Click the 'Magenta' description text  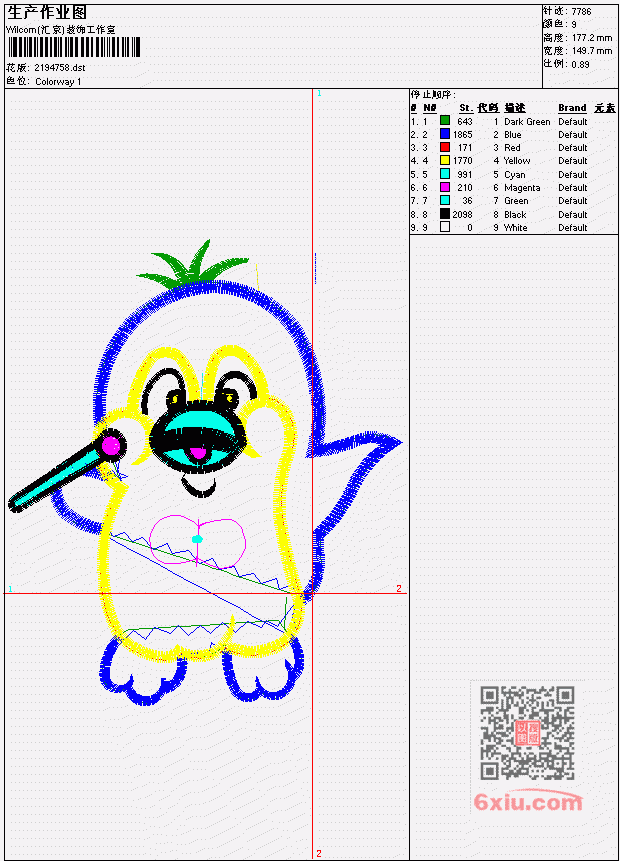522,188
